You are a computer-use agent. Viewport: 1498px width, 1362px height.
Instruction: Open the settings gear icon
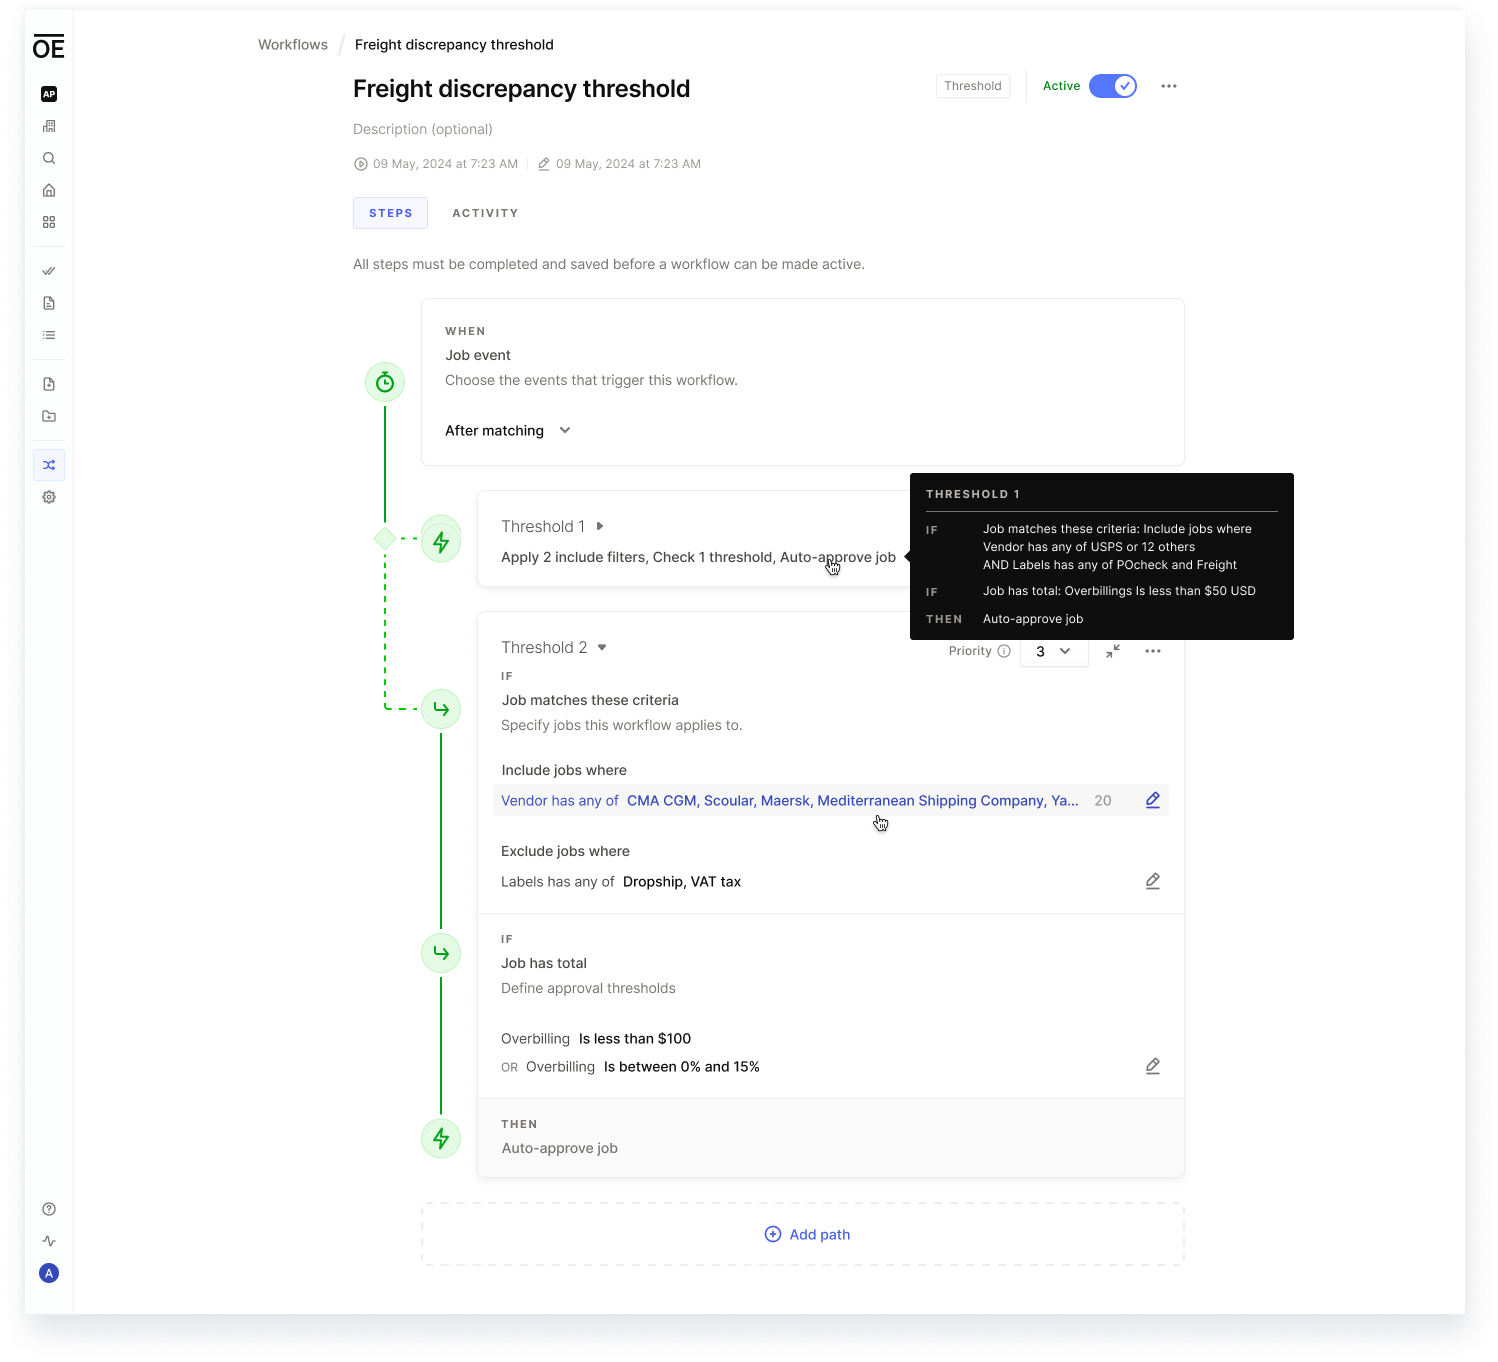[49, 497]
